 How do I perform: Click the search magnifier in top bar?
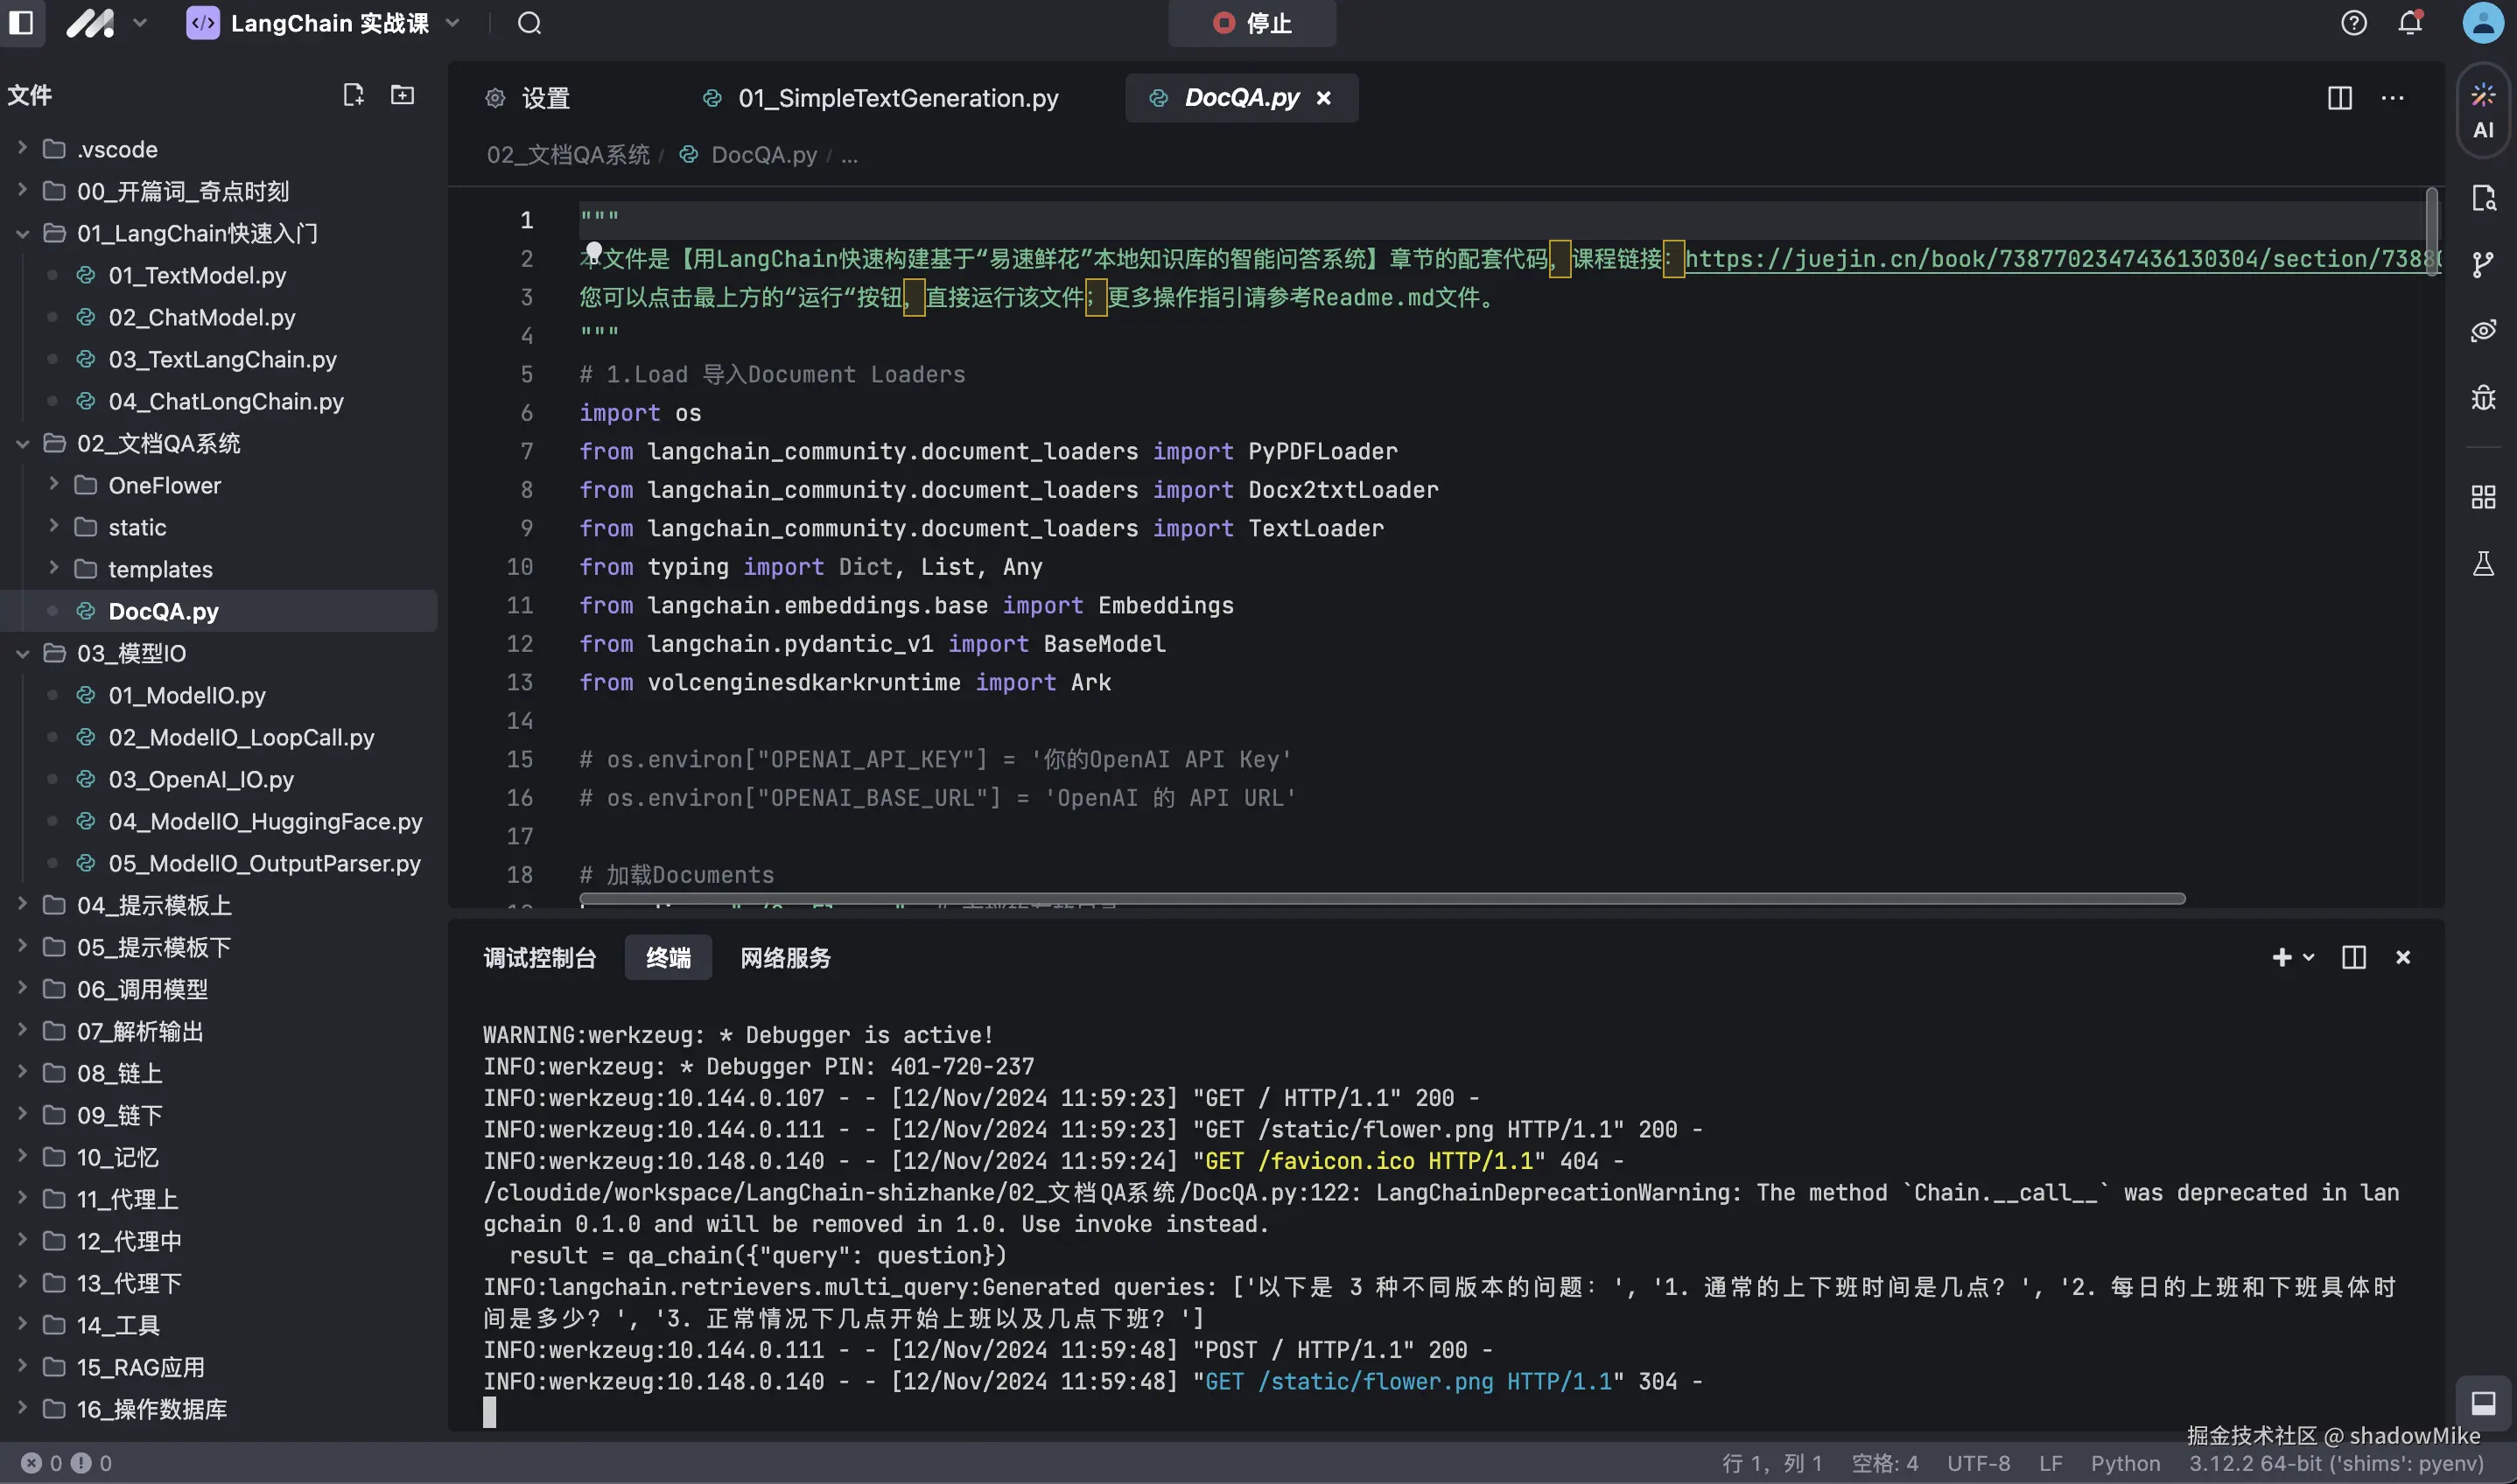[529, 23]
